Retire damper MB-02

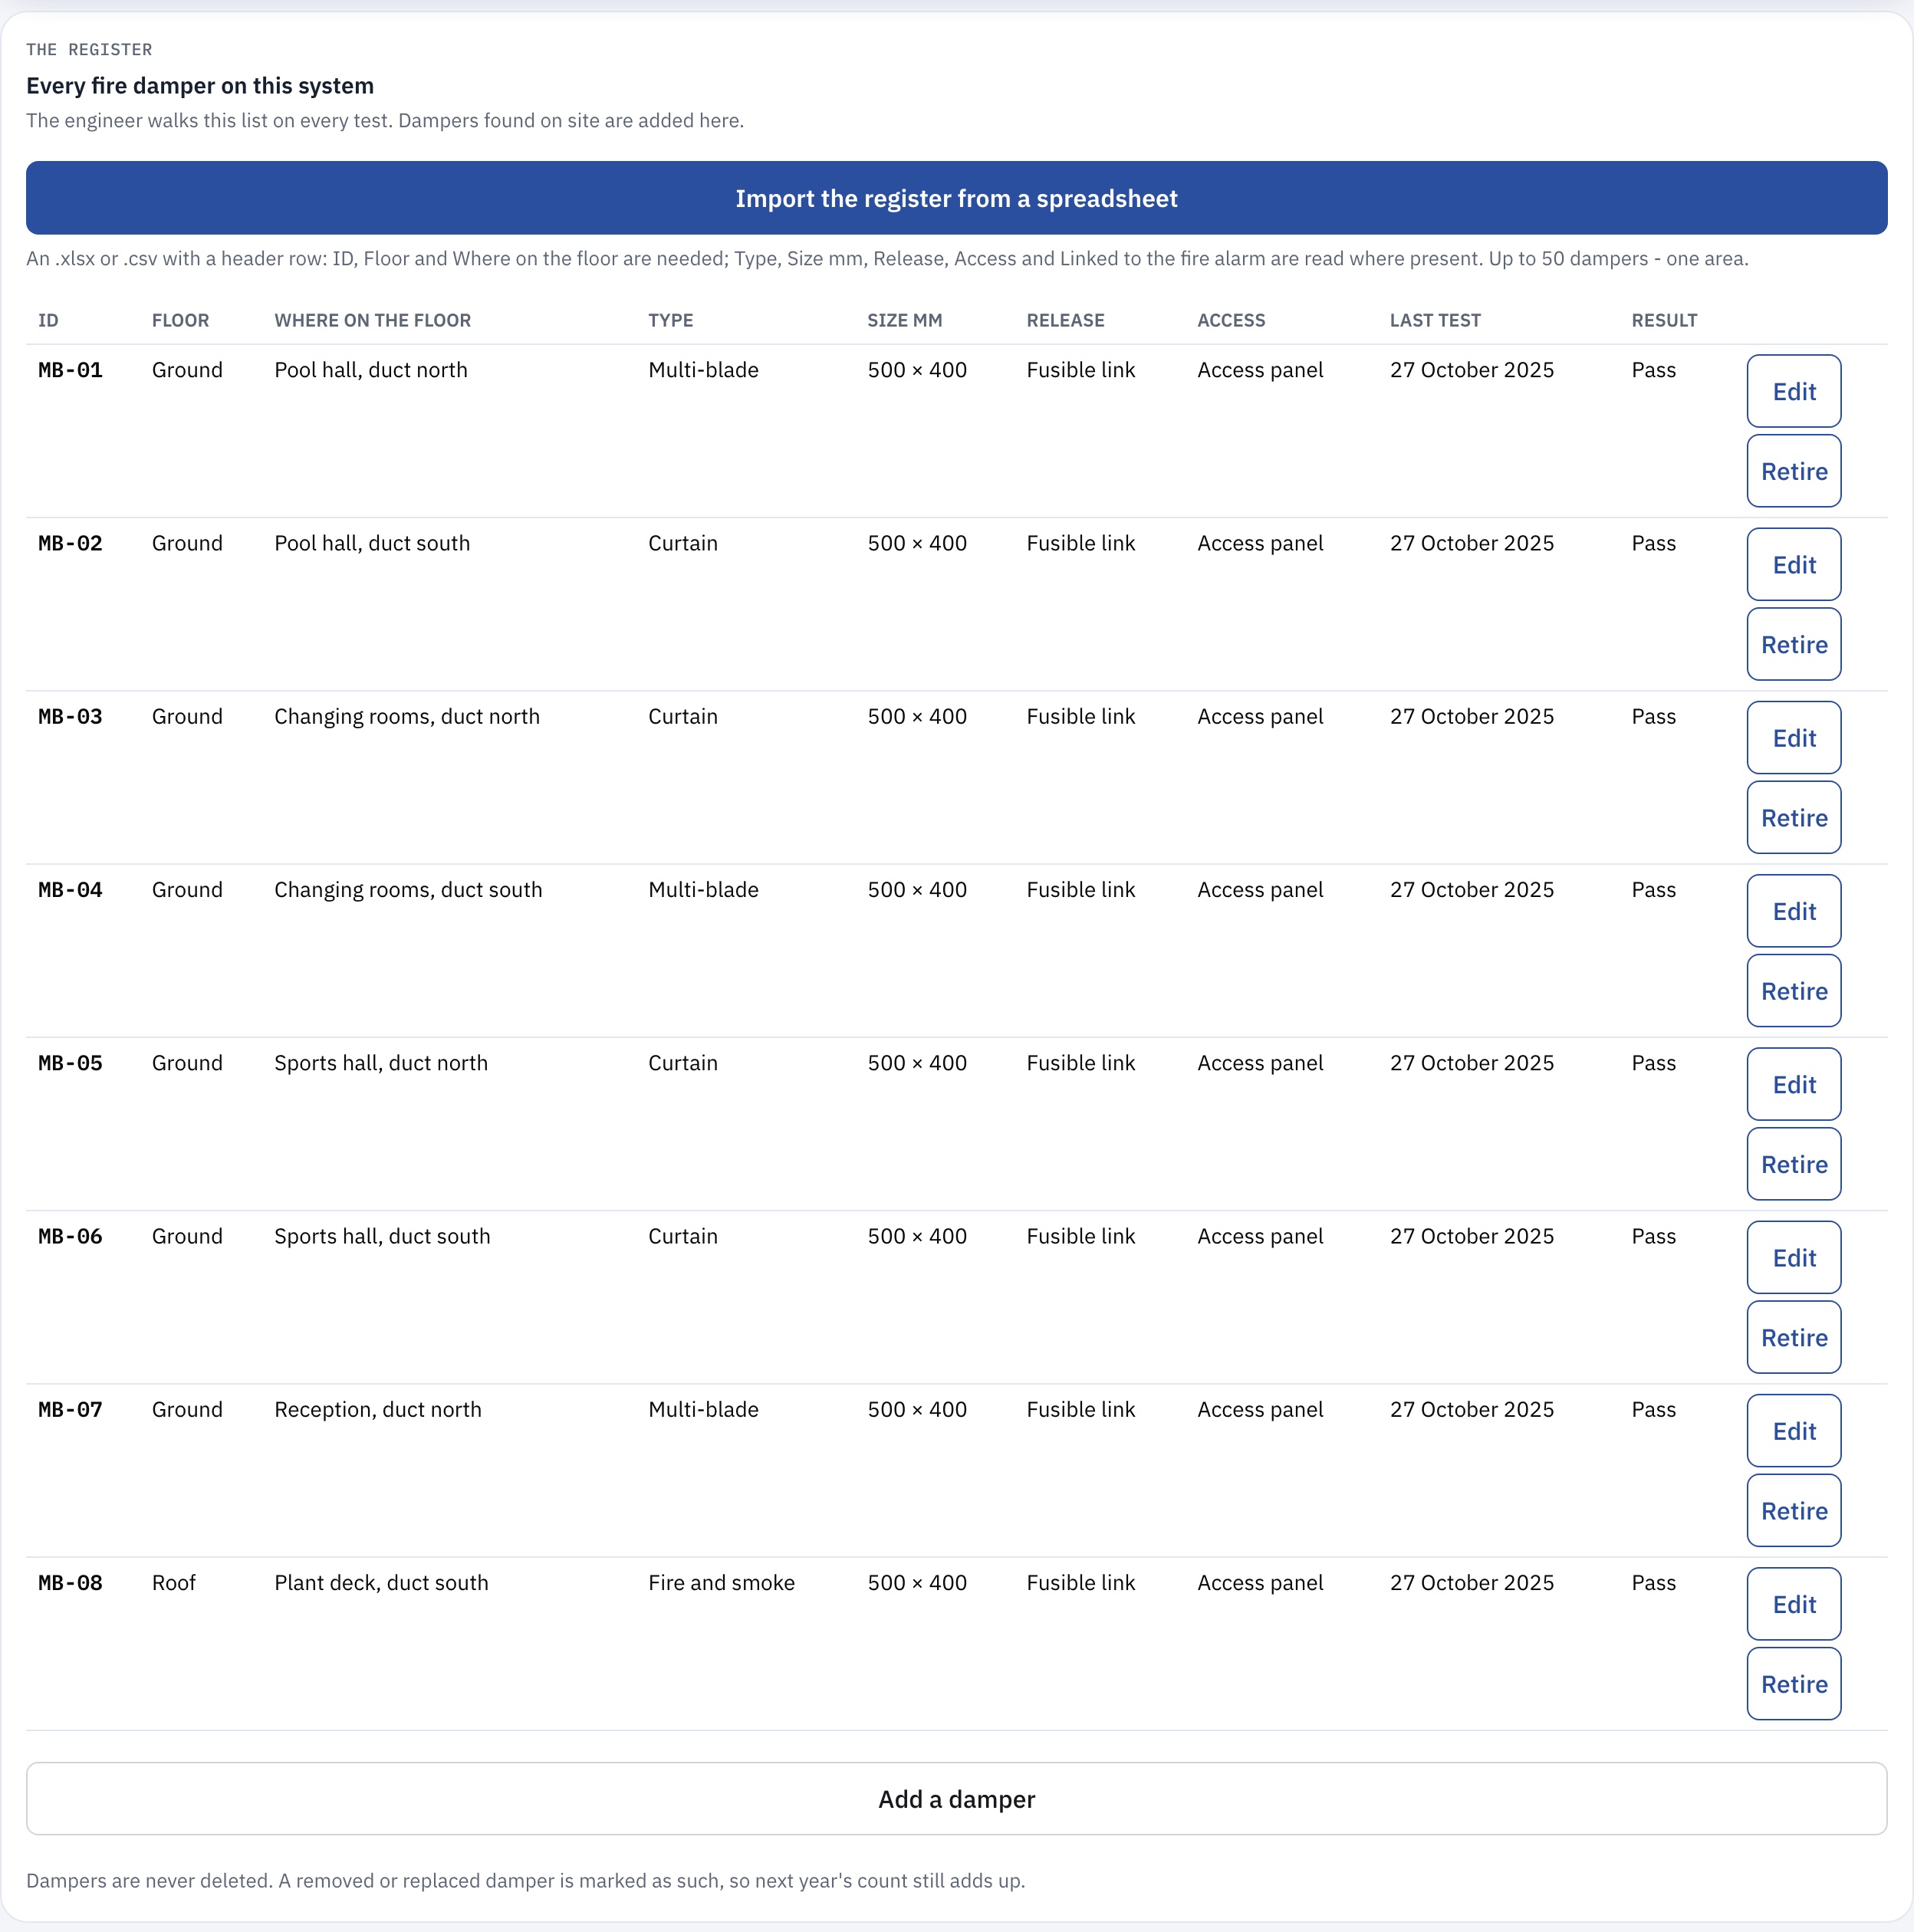coord(1794,644)
